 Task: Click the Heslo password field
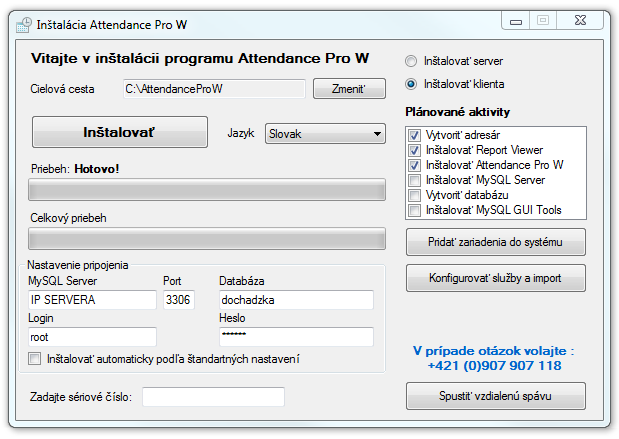(x=296, y=337)
